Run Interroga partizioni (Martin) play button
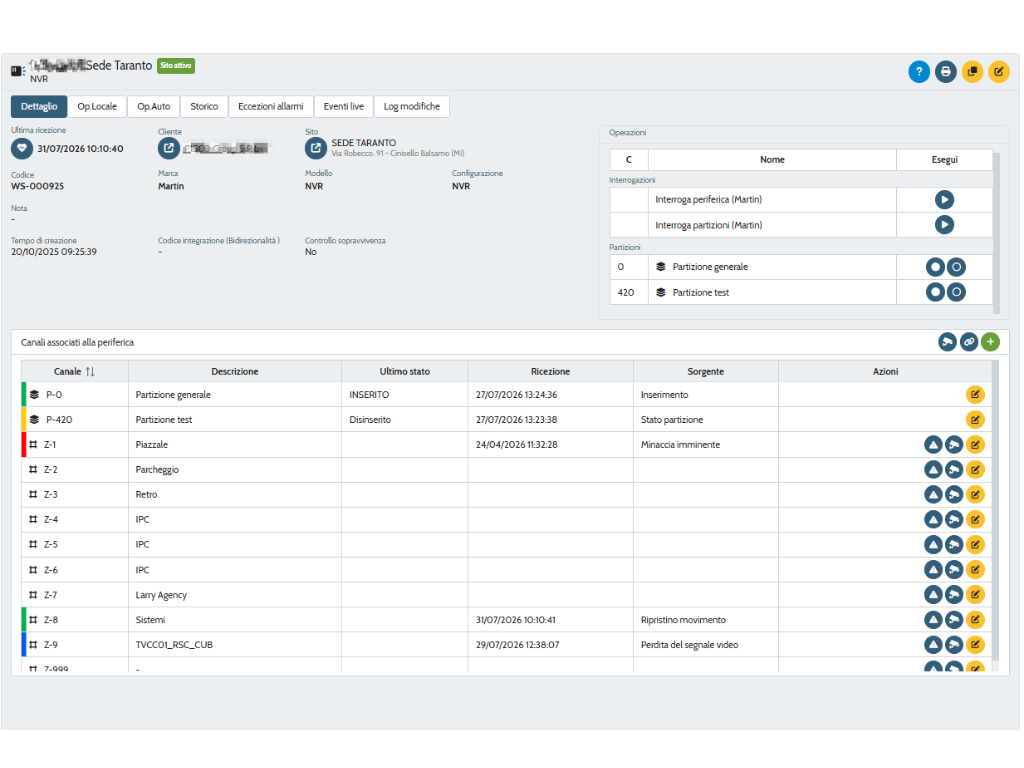The height and width of the screenshot is (768, 1024). (x=944, y=225)
